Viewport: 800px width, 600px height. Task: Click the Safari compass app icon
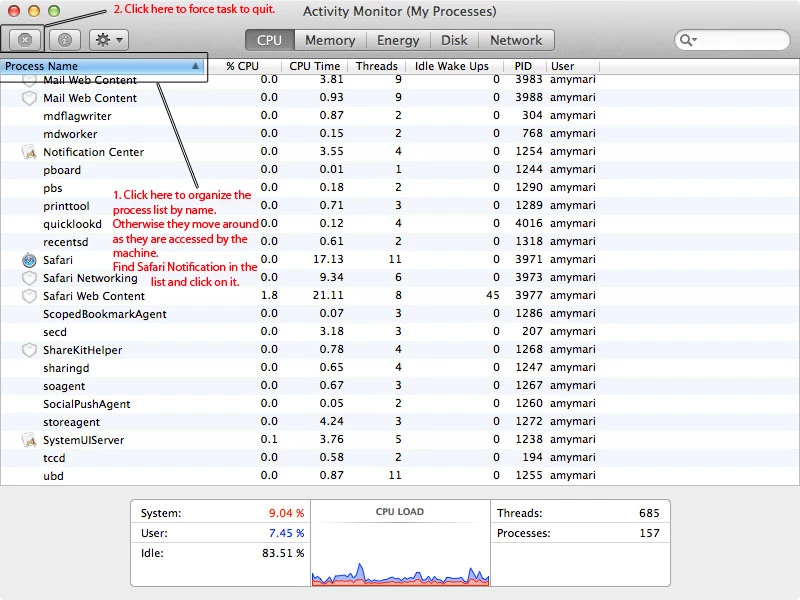(x=30, y=260)
